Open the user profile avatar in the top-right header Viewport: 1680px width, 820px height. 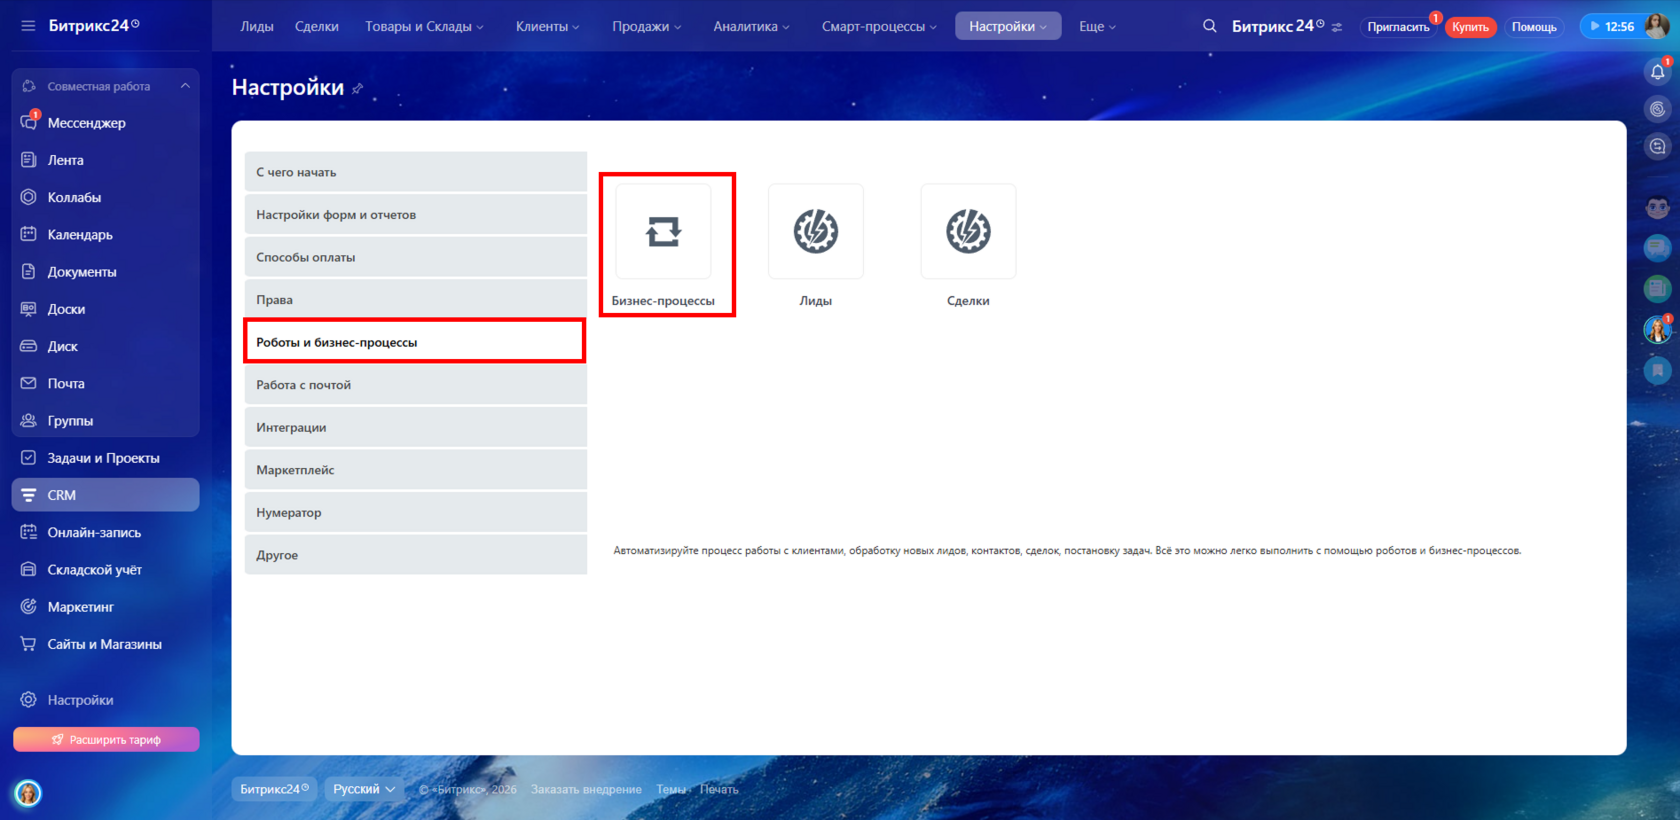(x=1657, y=26)
